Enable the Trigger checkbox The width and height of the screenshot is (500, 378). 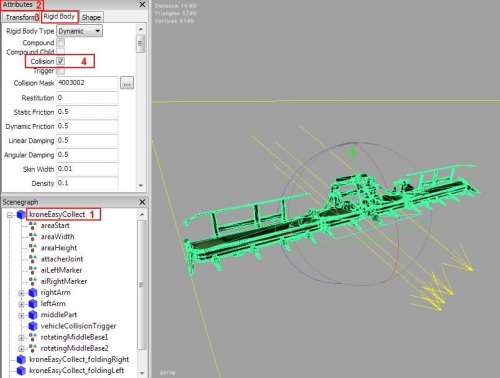point(61,71)
